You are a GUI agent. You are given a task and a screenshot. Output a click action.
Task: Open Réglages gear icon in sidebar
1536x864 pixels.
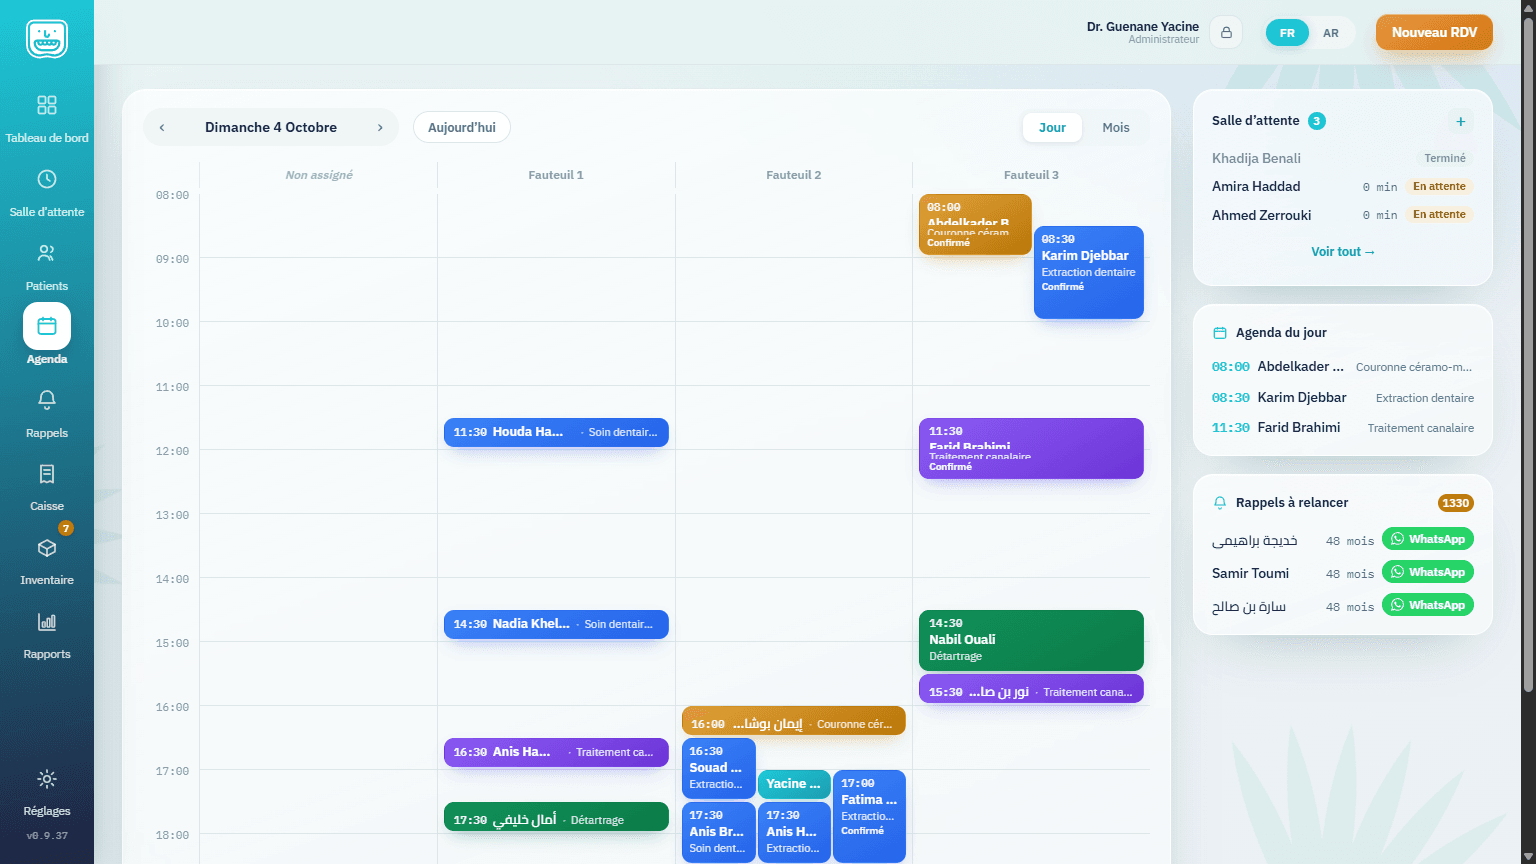[x=47, y=779]
